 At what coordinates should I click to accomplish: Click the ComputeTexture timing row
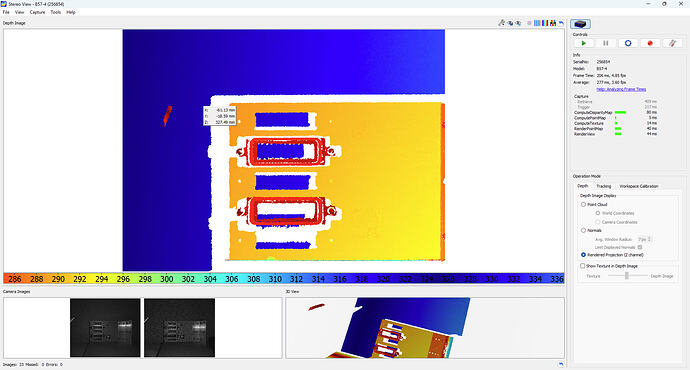point(615,124)
